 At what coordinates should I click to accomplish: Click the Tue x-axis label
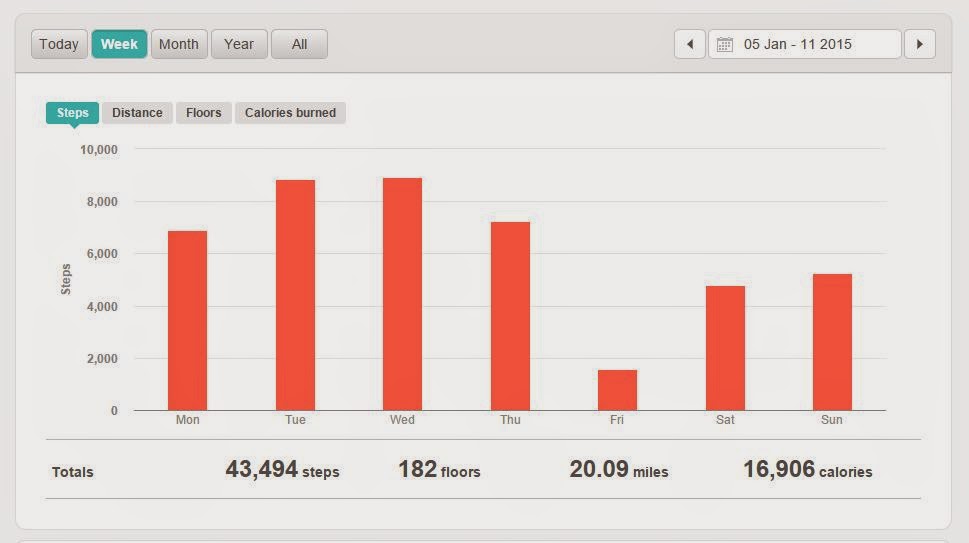pyautogui.click(x=295, y=419)
